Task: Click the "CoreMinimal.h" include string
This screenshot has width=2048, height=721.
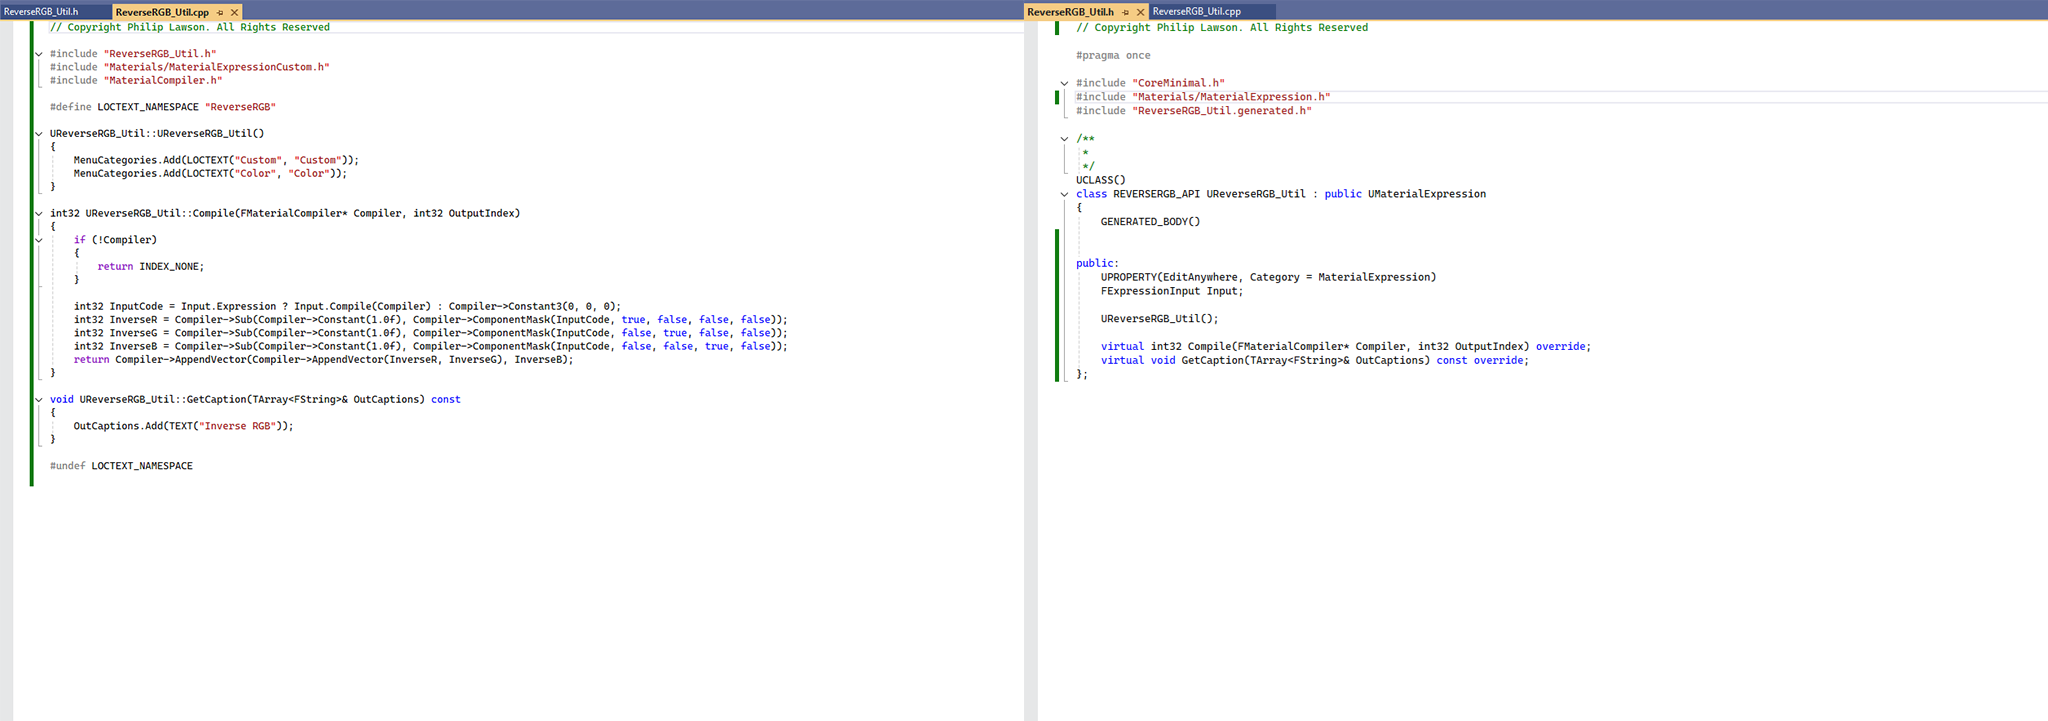Action: coord(1178,84)
